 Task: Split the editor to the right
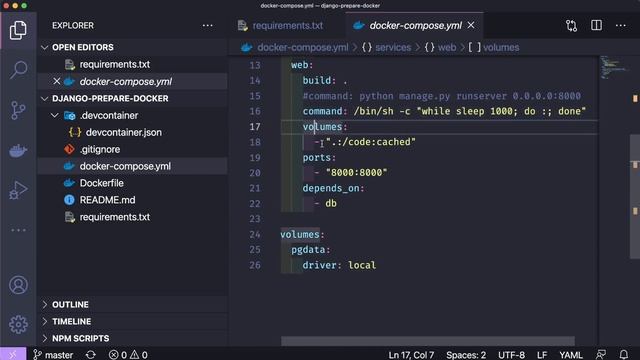(596, 25)
